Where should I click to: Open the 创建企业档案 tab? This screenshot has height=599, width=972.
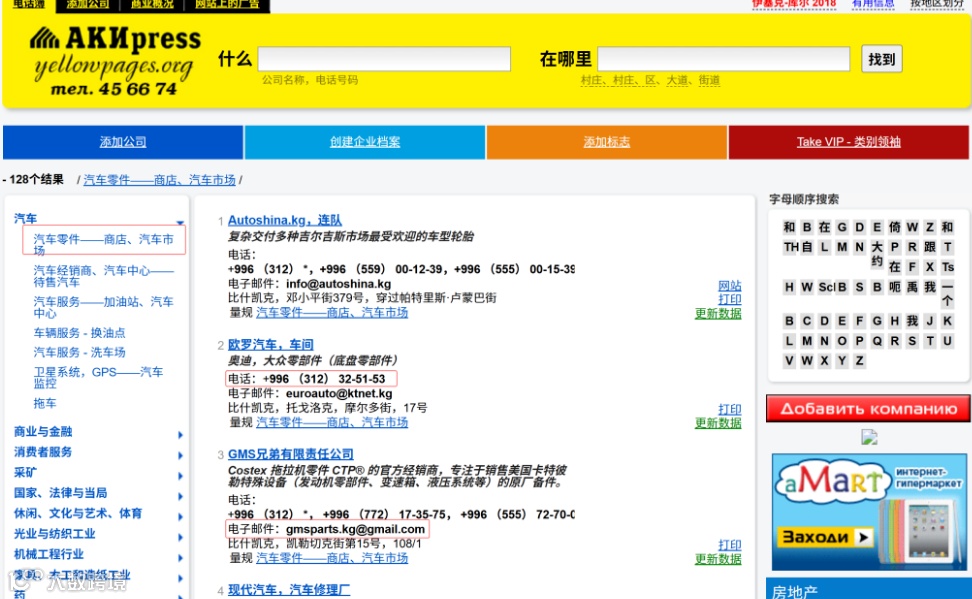364,142
